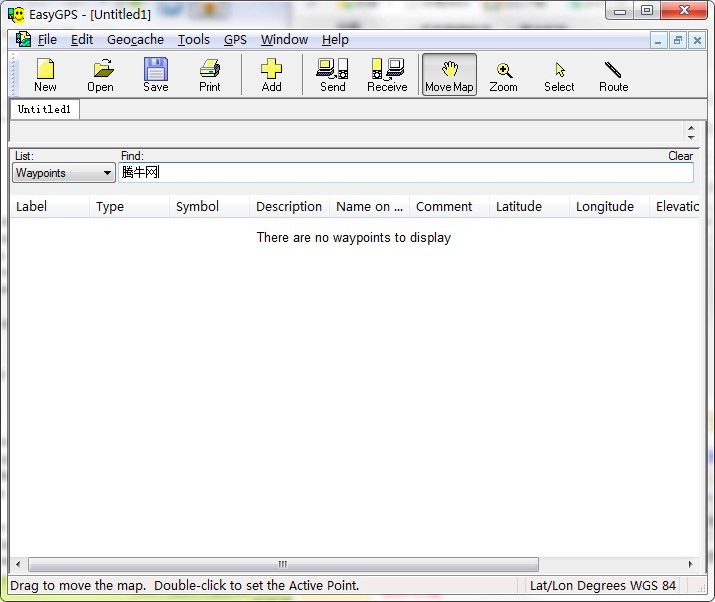The image size is (715, 602).
Task: Click Clear to reset the search
Action: coord(680,156)
